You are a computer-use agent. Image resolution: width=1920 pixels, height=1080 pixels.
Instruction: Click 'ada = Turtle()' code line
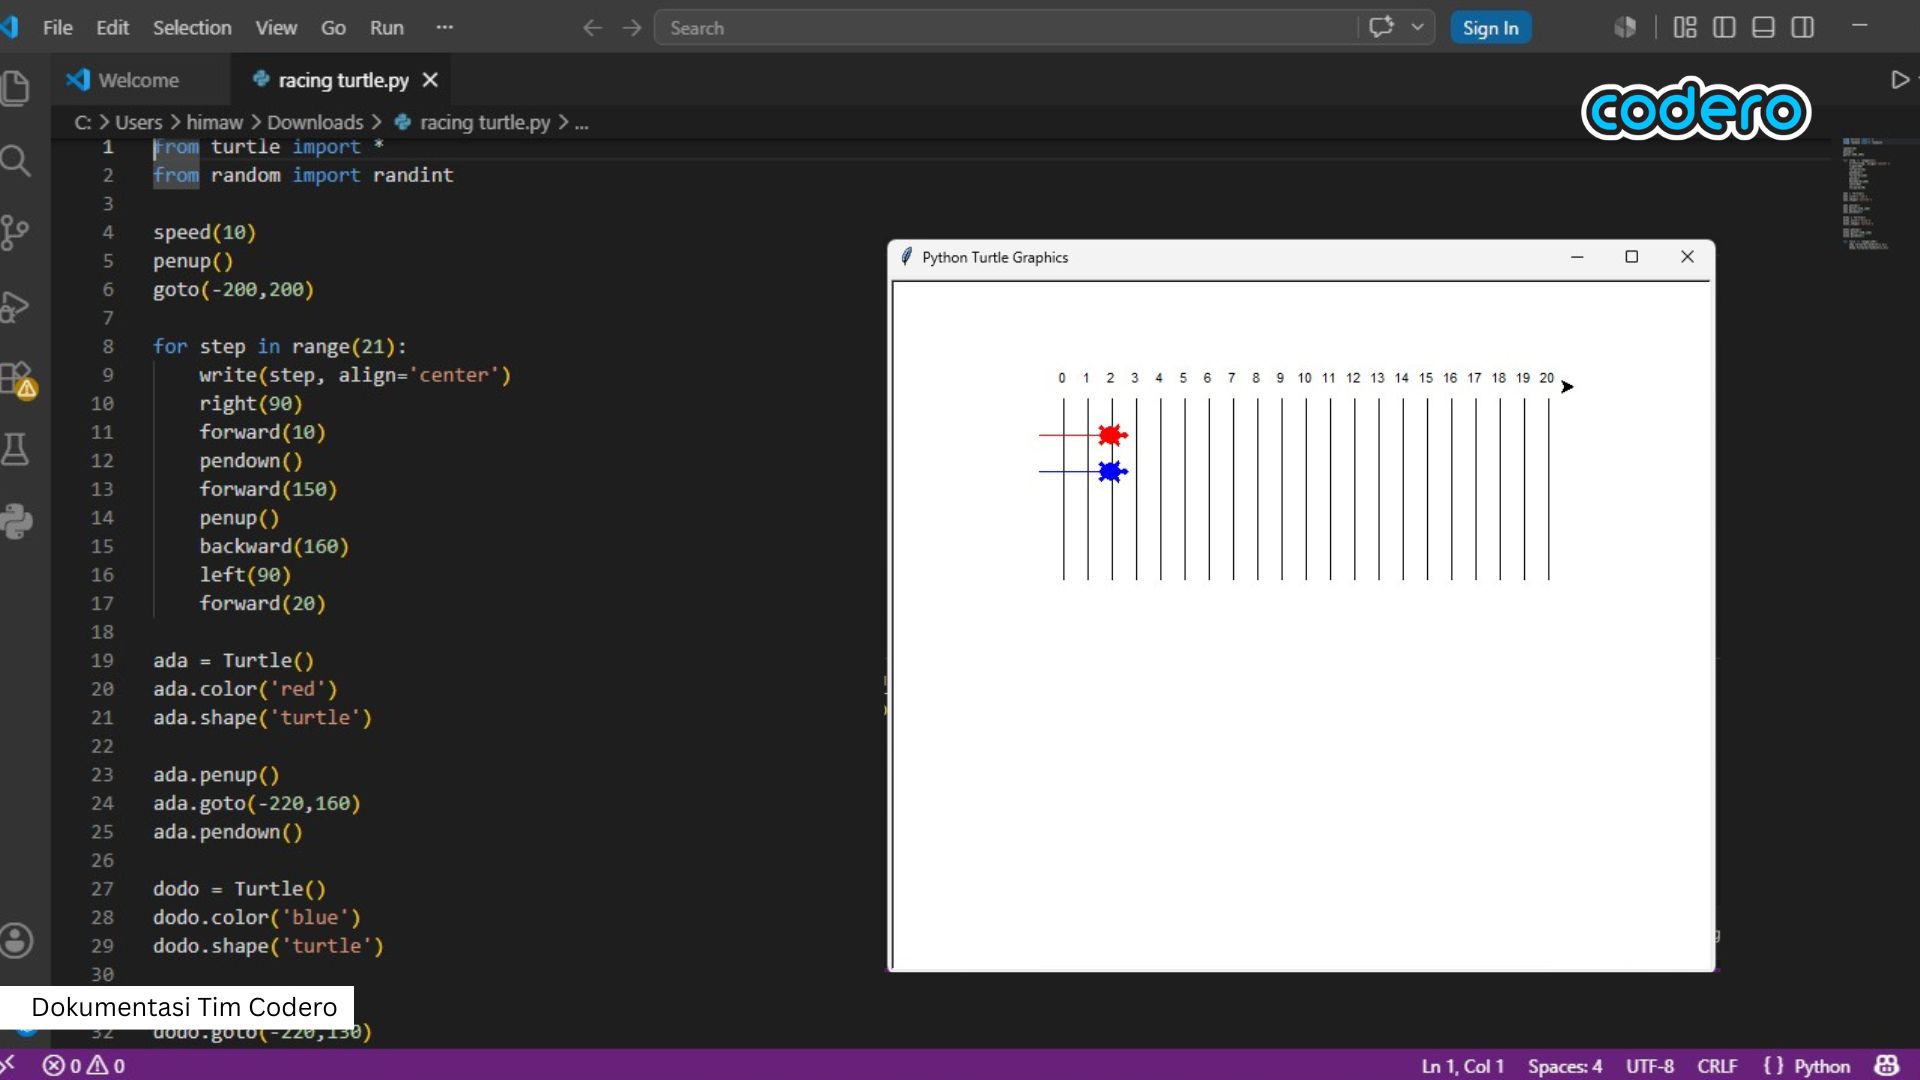[x=233, y=660]
